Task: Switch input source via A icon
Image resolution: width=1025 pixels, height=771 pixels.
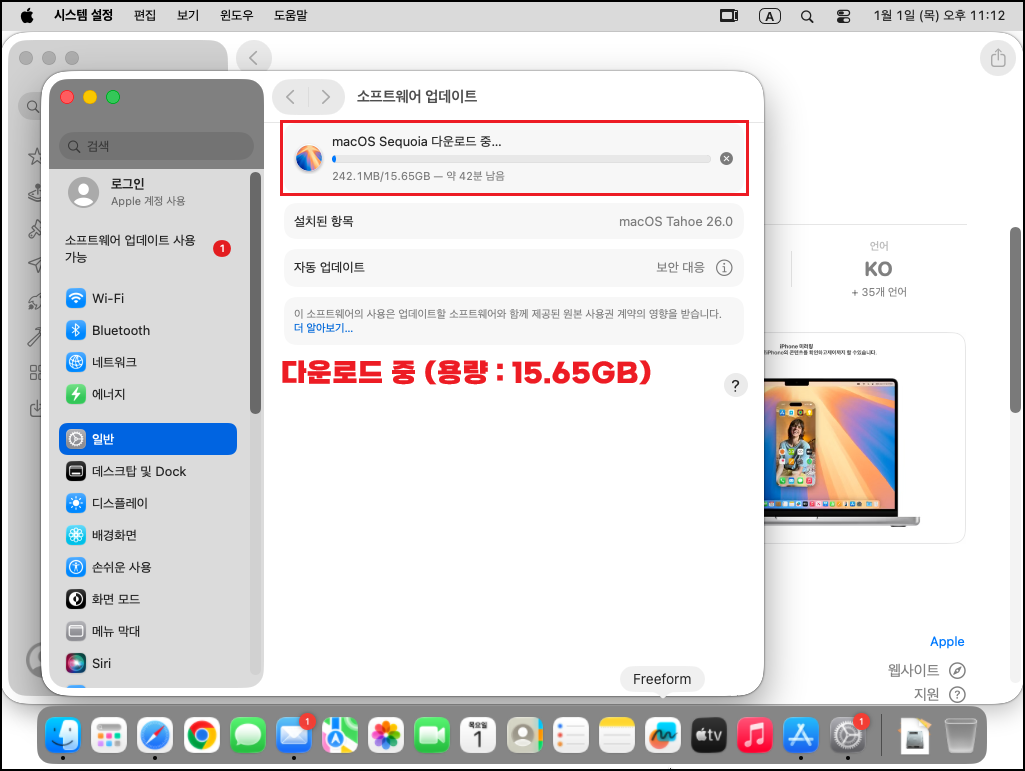Action: [769, 16]
